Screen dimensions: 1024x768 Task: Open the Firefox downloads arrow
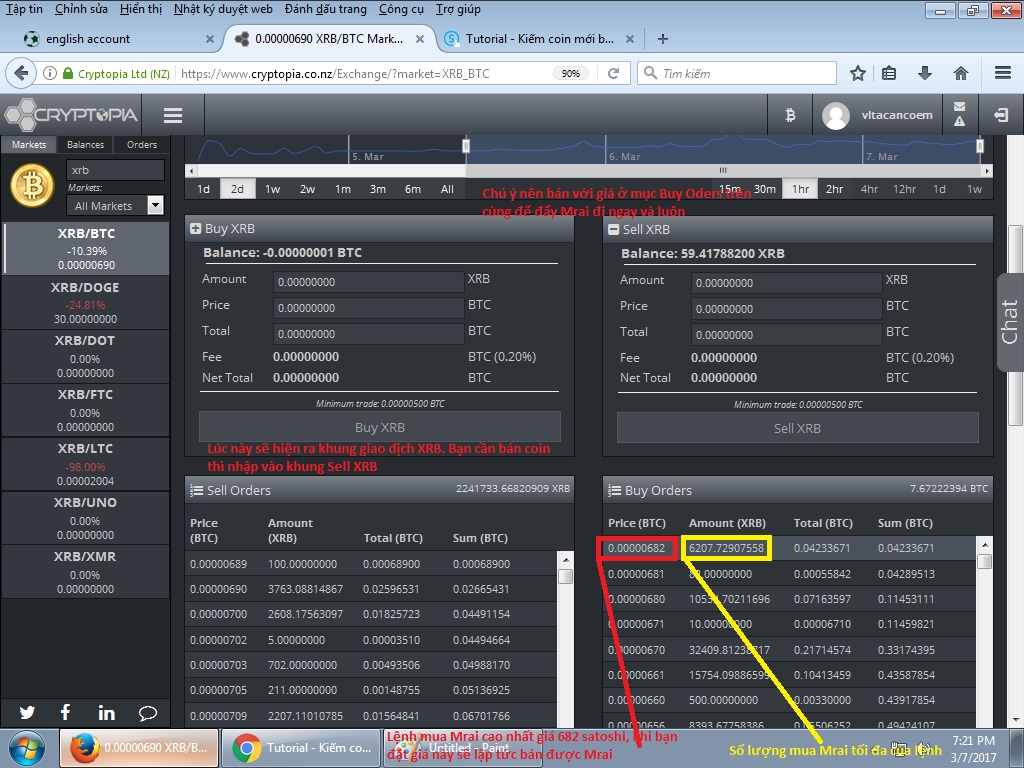pyautogui.click(x=925, y=73)
